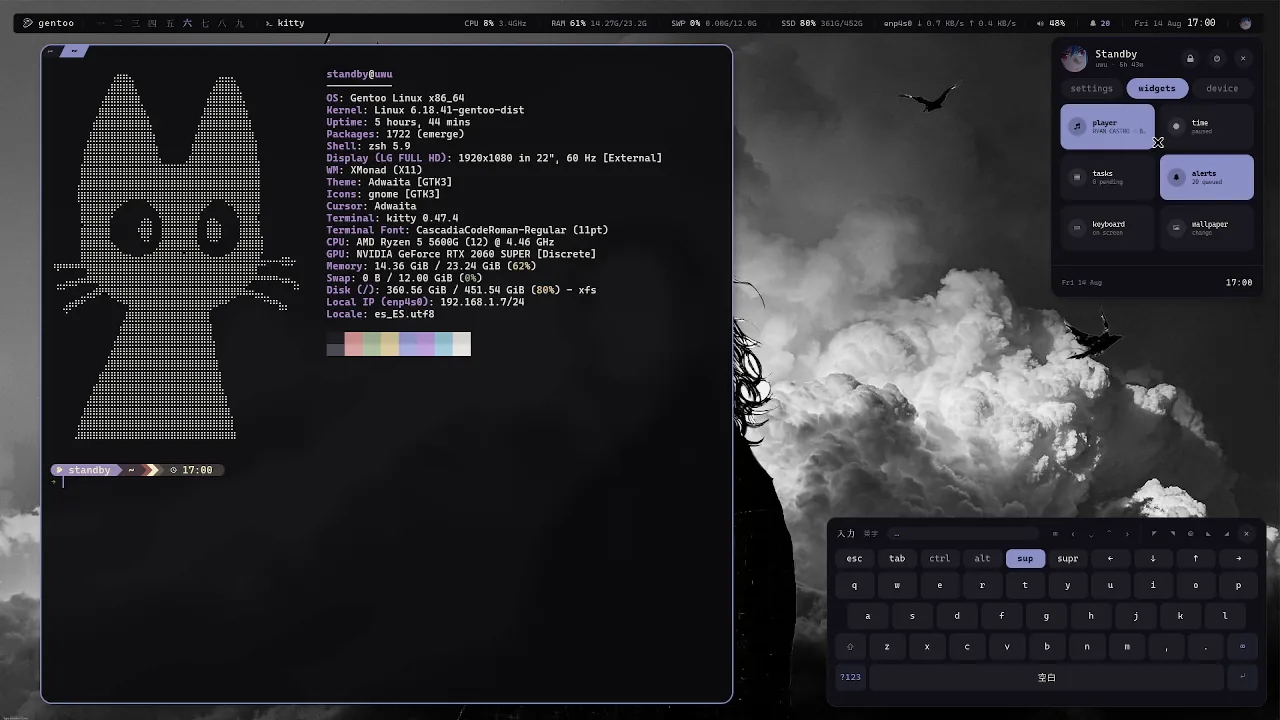Open CPU 8% monitor in top bar
The width and height of the screenshot is (1280, 720).
click(x=495, y=23)
